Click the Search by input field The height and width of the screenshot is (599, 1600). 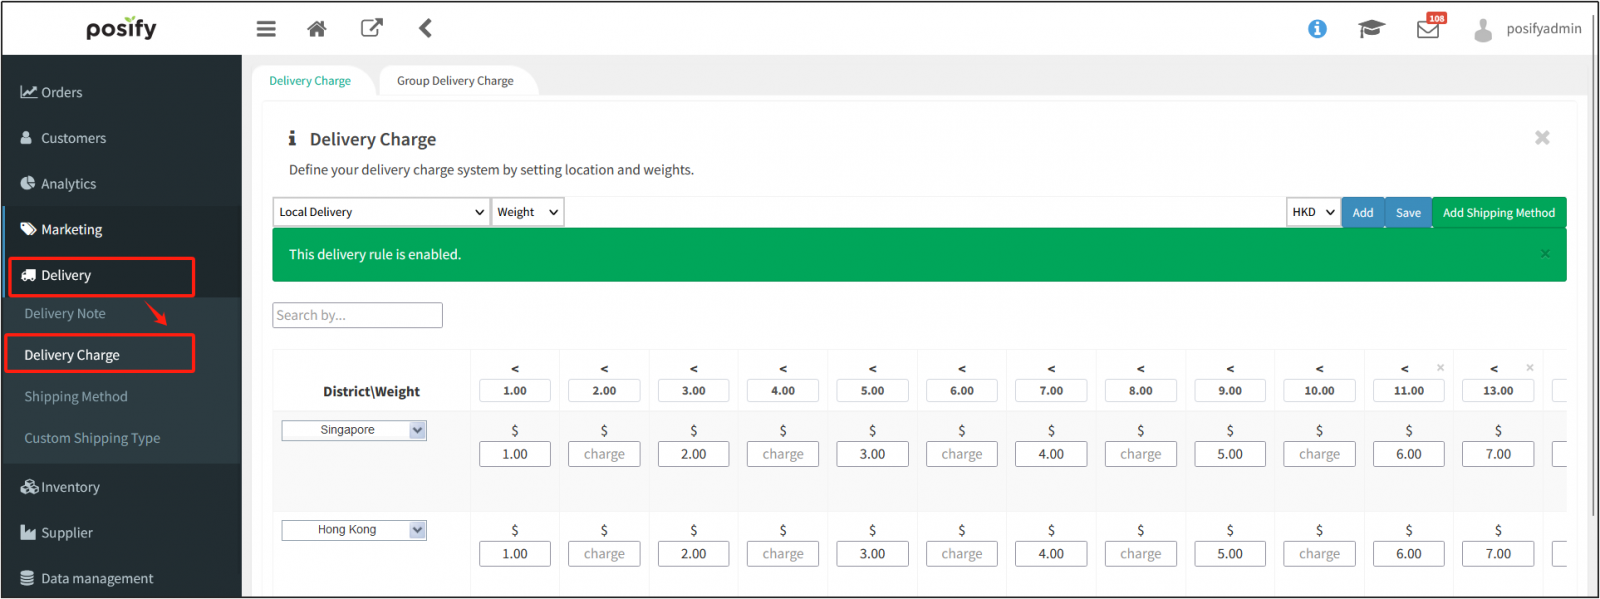[357, 315]
